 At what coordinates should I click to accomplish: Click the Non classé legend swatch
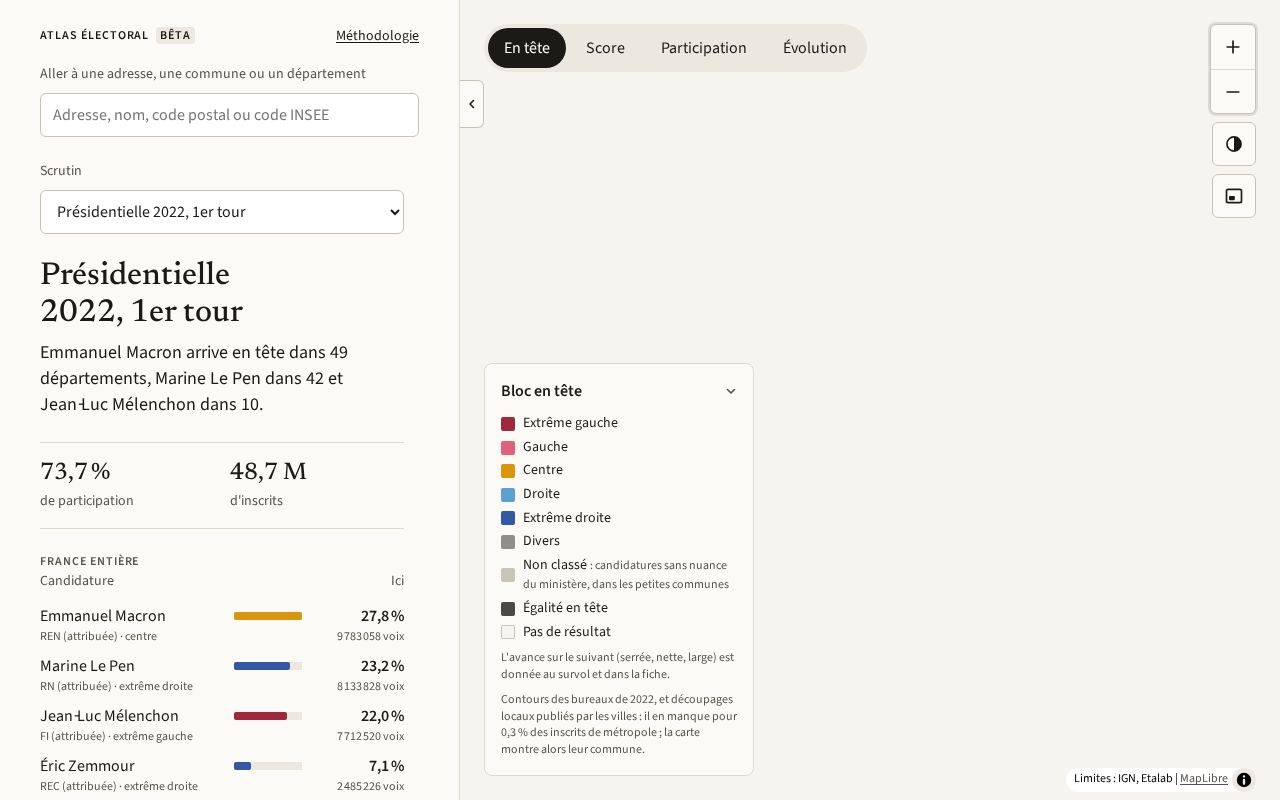(x=508, y=575)
